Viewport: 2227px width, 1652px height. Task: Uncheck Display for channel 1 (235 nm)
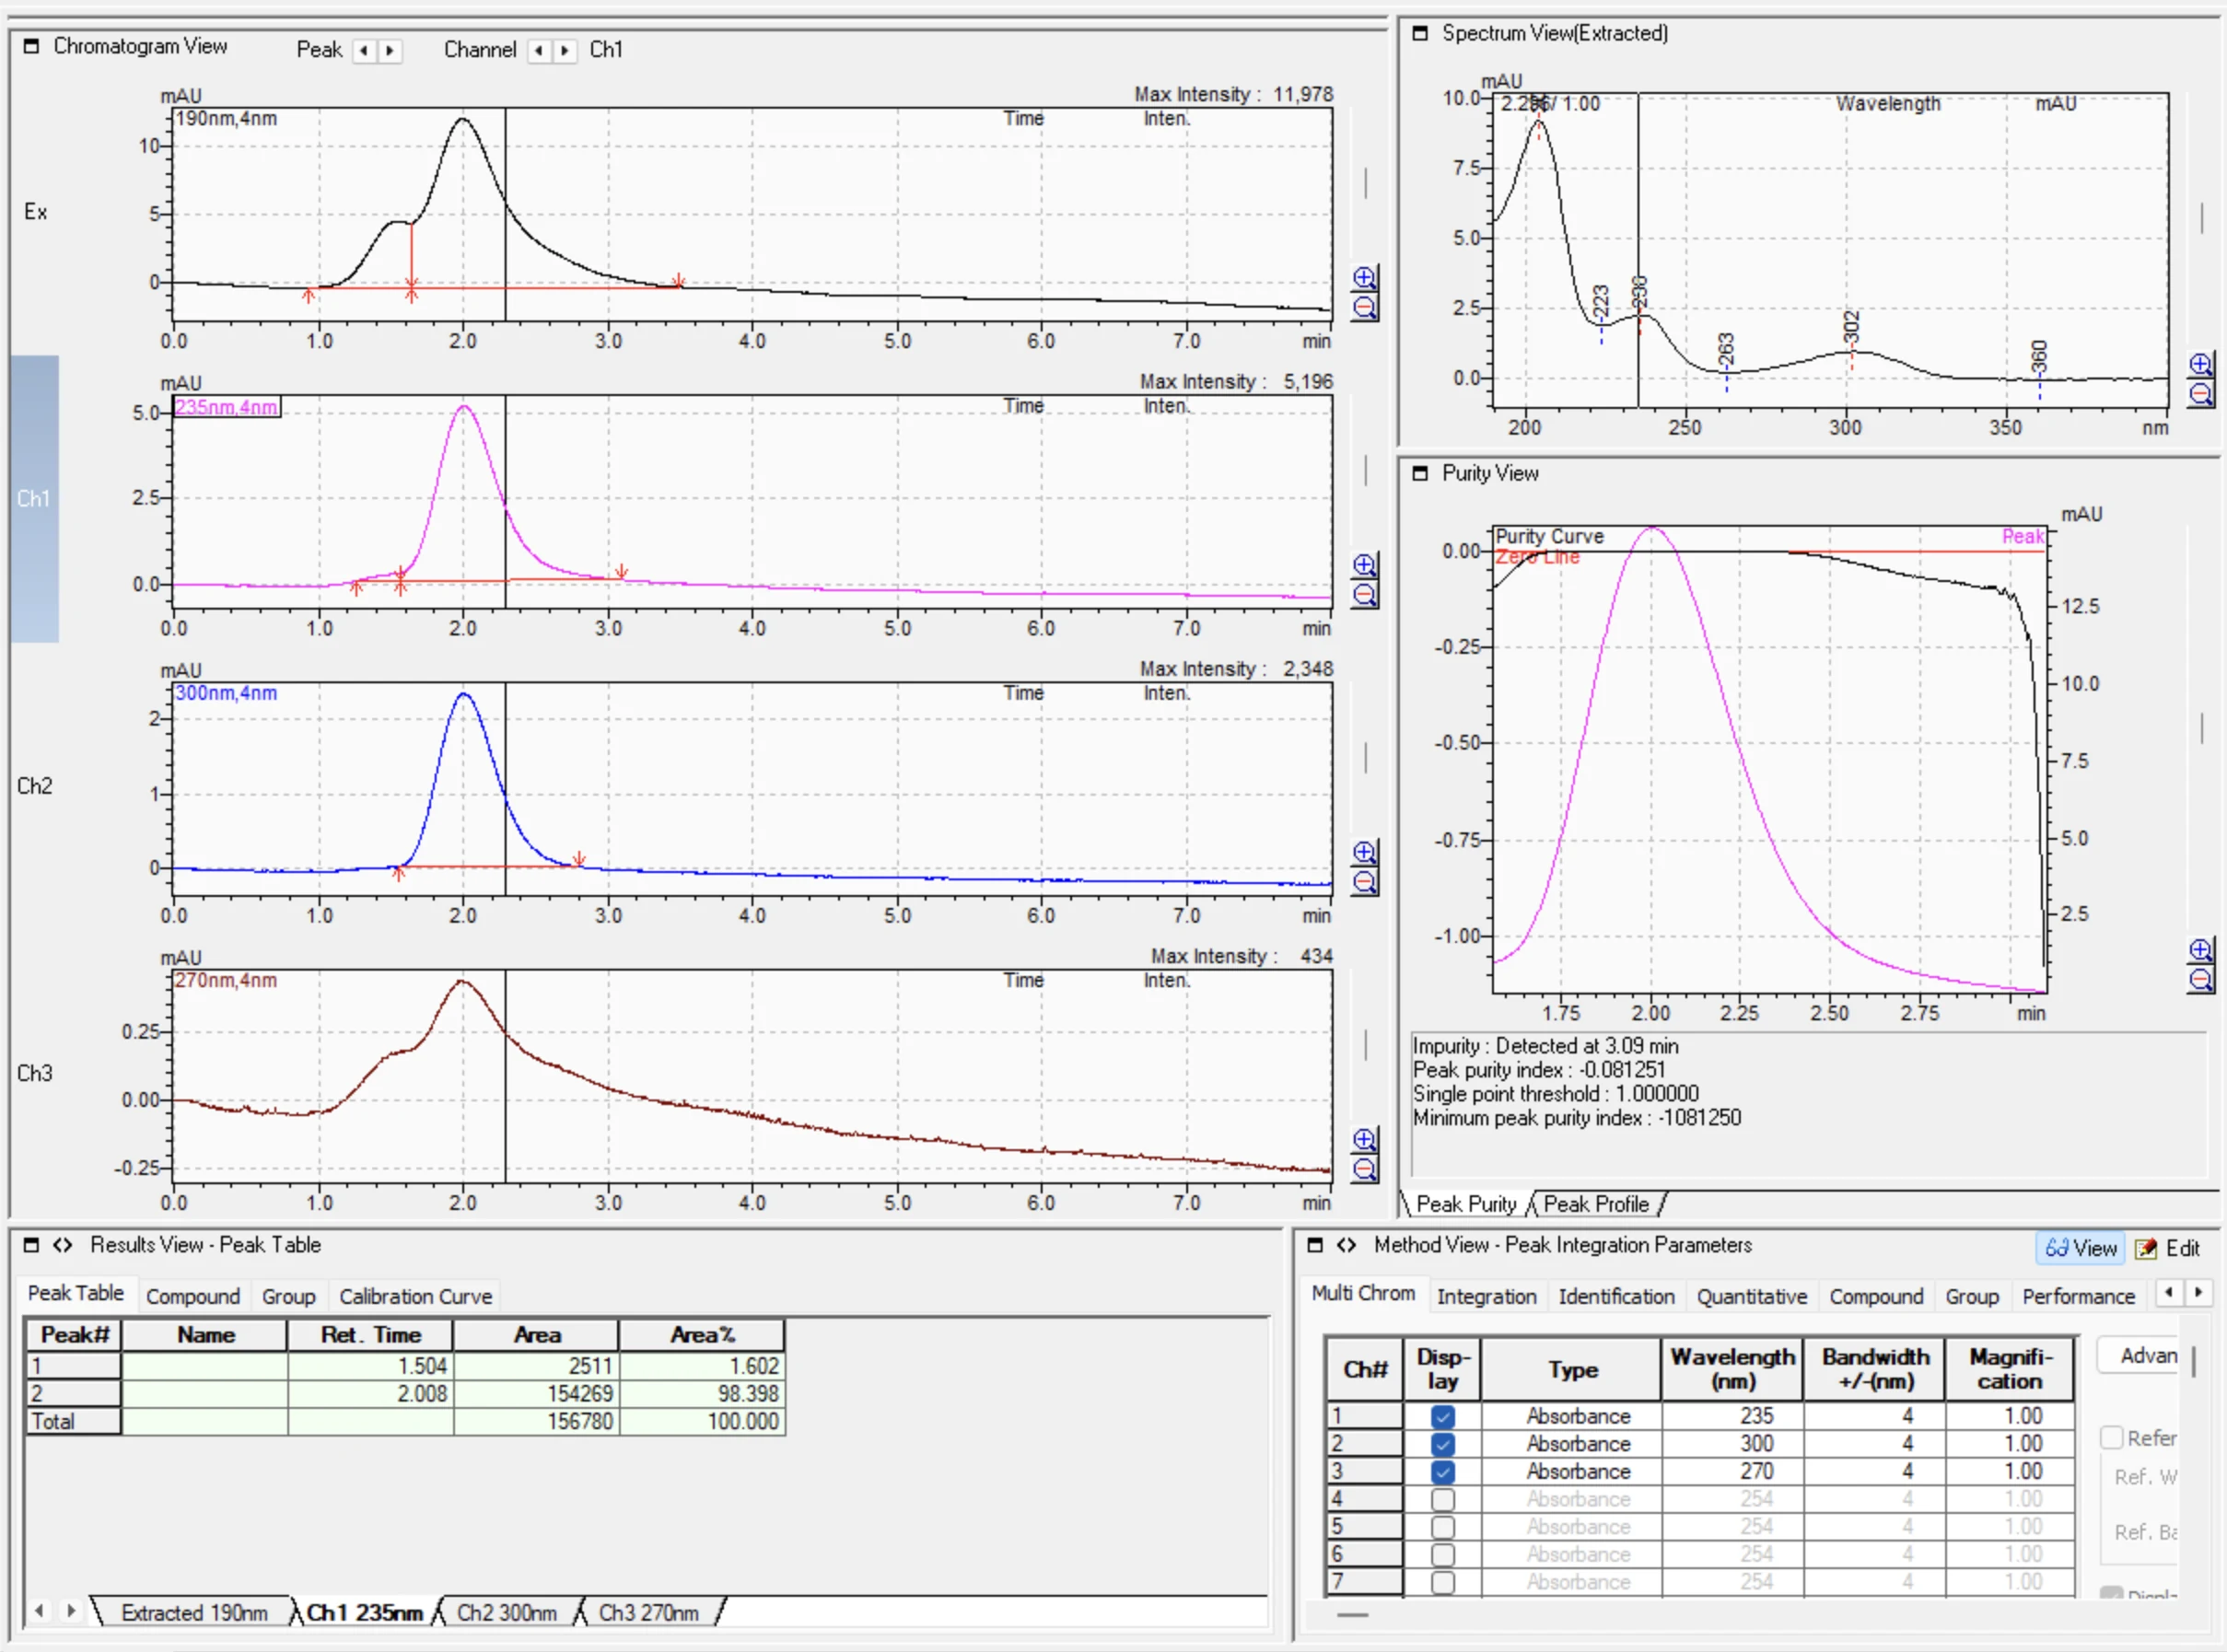[1442, 1416]
